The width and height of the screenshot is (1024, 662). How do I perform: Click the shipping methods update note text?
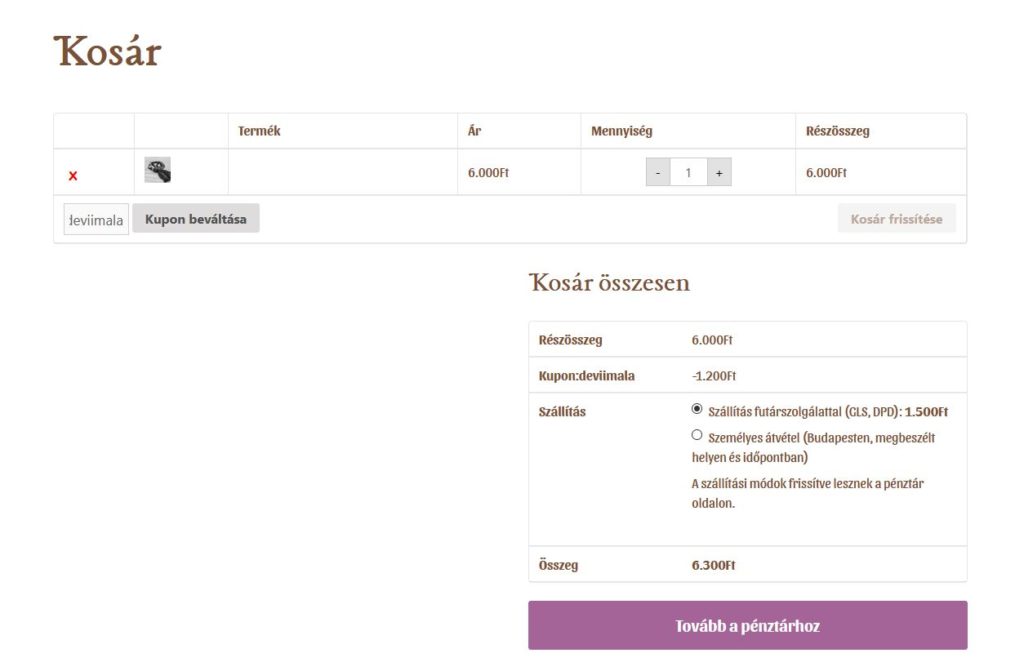pyautogui.click(x=807, y=493)
